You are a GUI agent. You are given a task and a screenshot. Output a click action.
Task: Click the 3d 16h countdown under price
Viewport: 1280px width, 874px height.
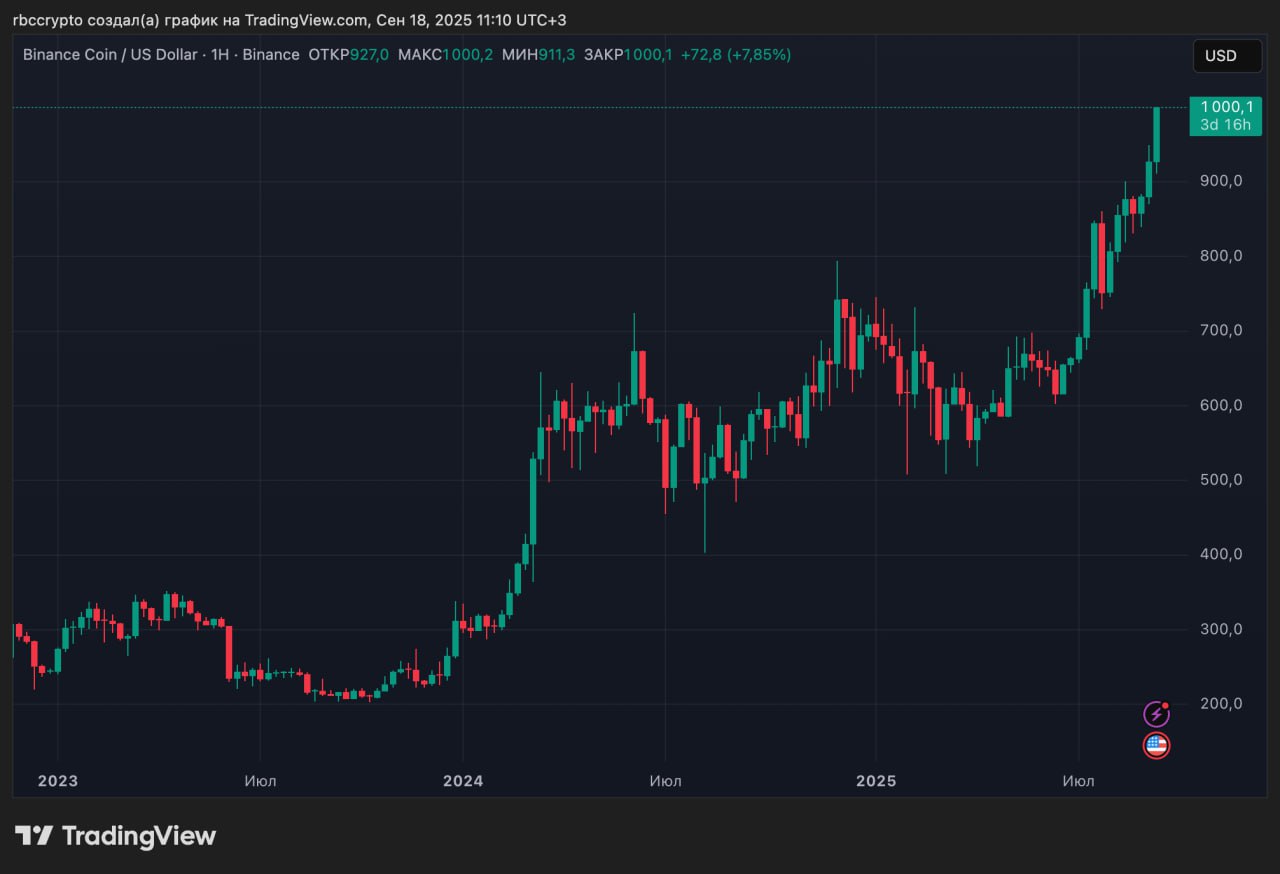(x=1225, y=125)
